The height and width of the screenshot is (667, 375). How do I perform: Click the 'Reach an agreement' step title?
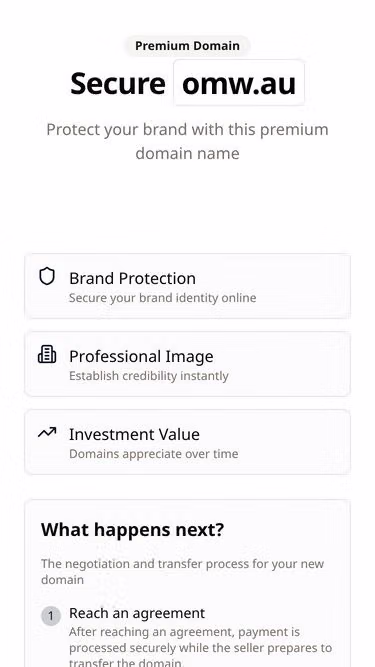pyautogui.click(x=137, y=613)
